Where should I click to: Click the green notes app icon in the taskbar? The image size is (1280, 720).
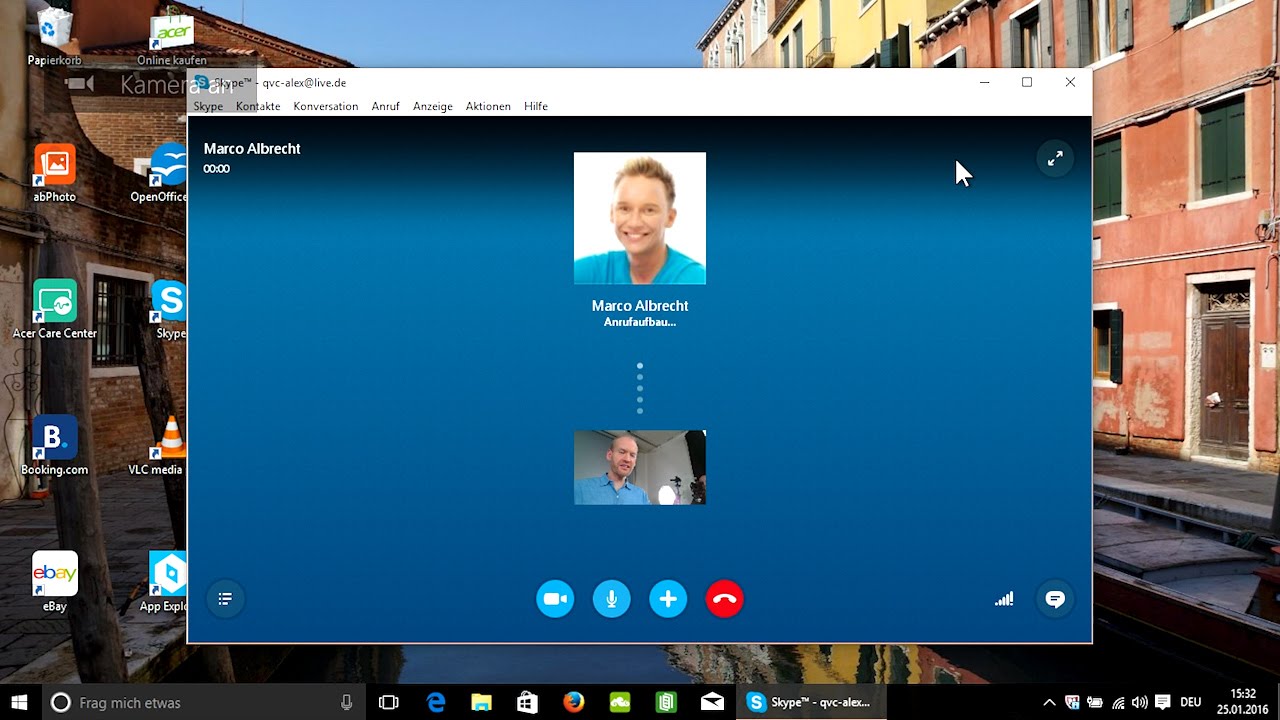[x=666, y=703]
